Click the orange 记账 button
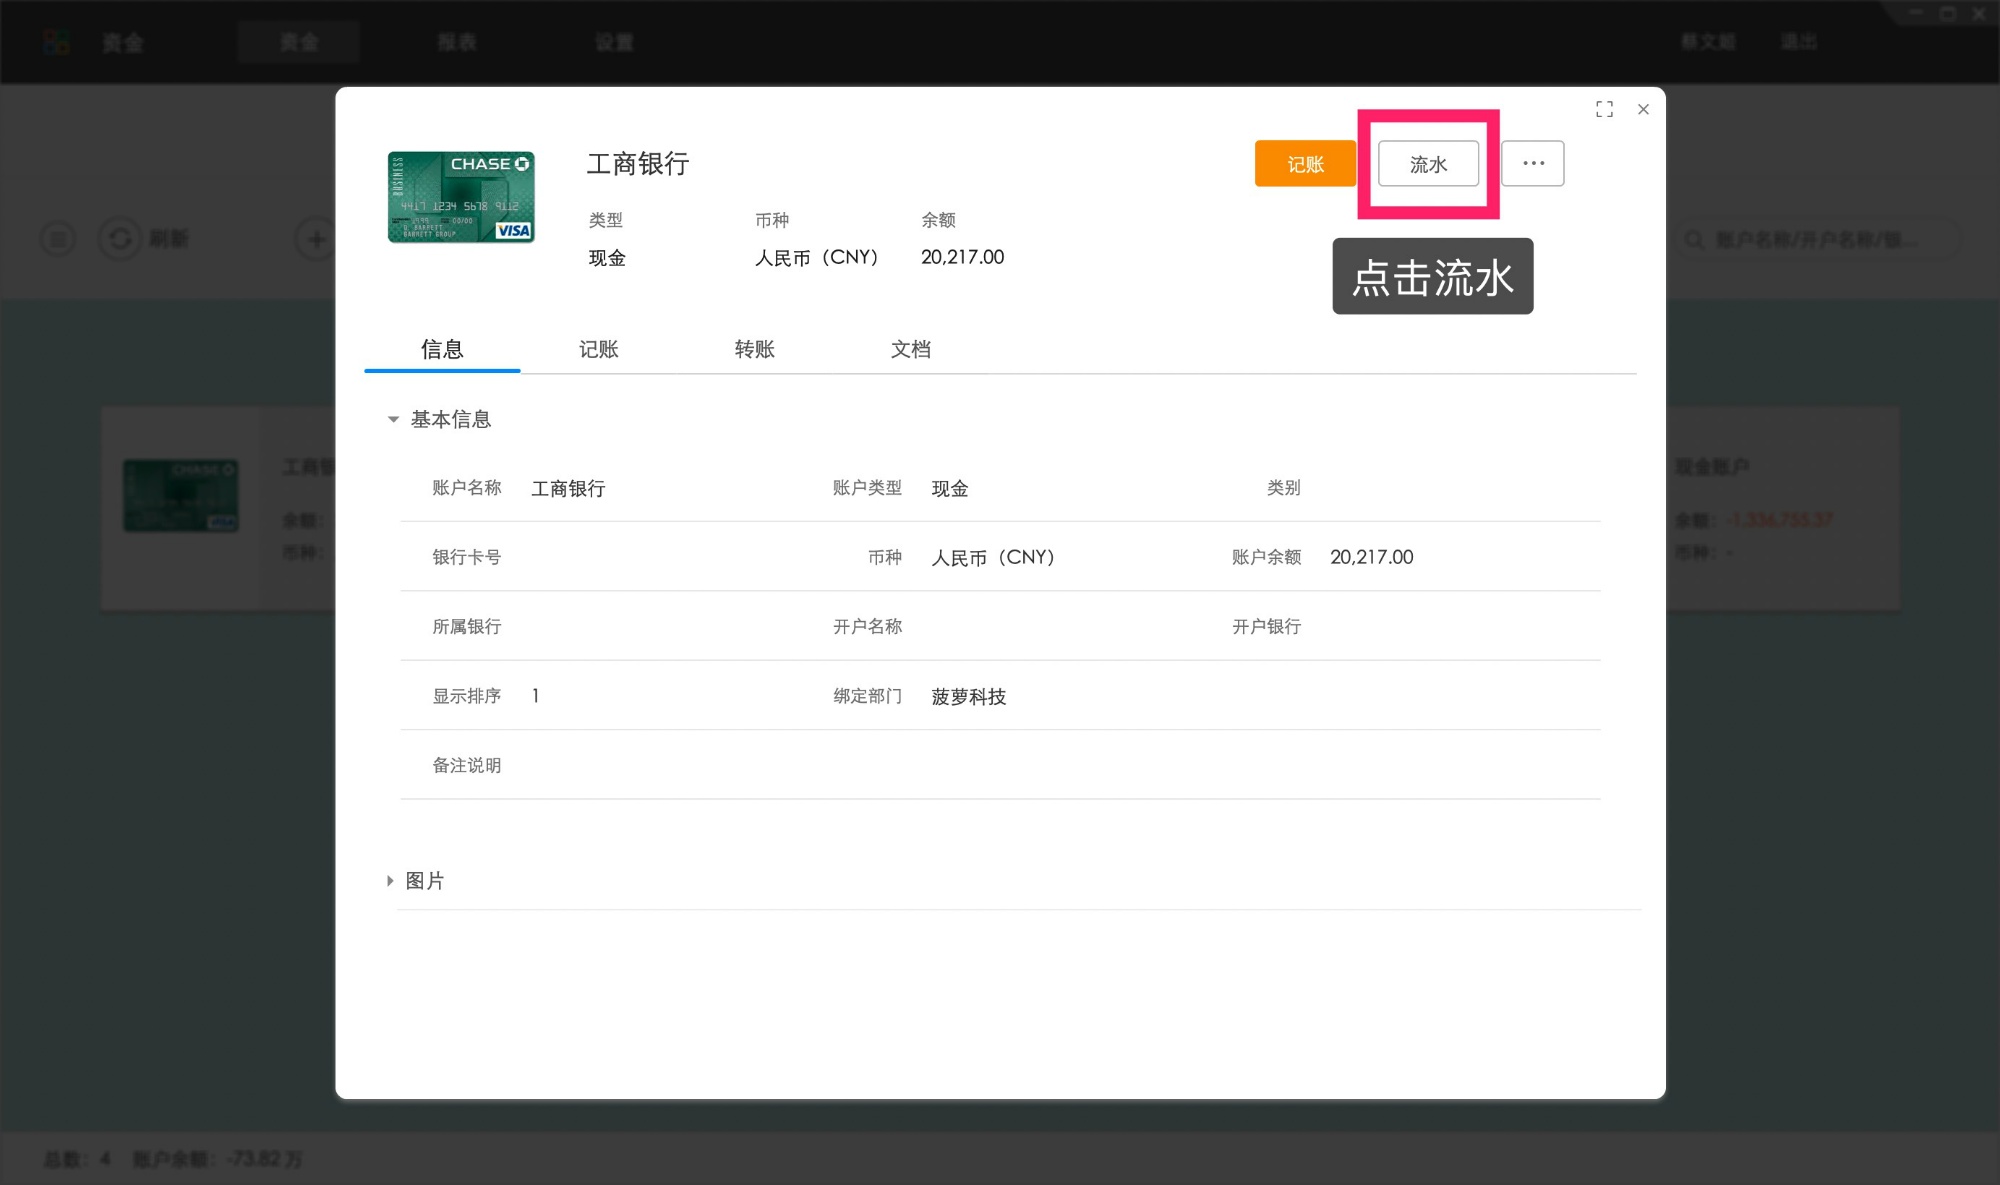 pos(1305,163)
